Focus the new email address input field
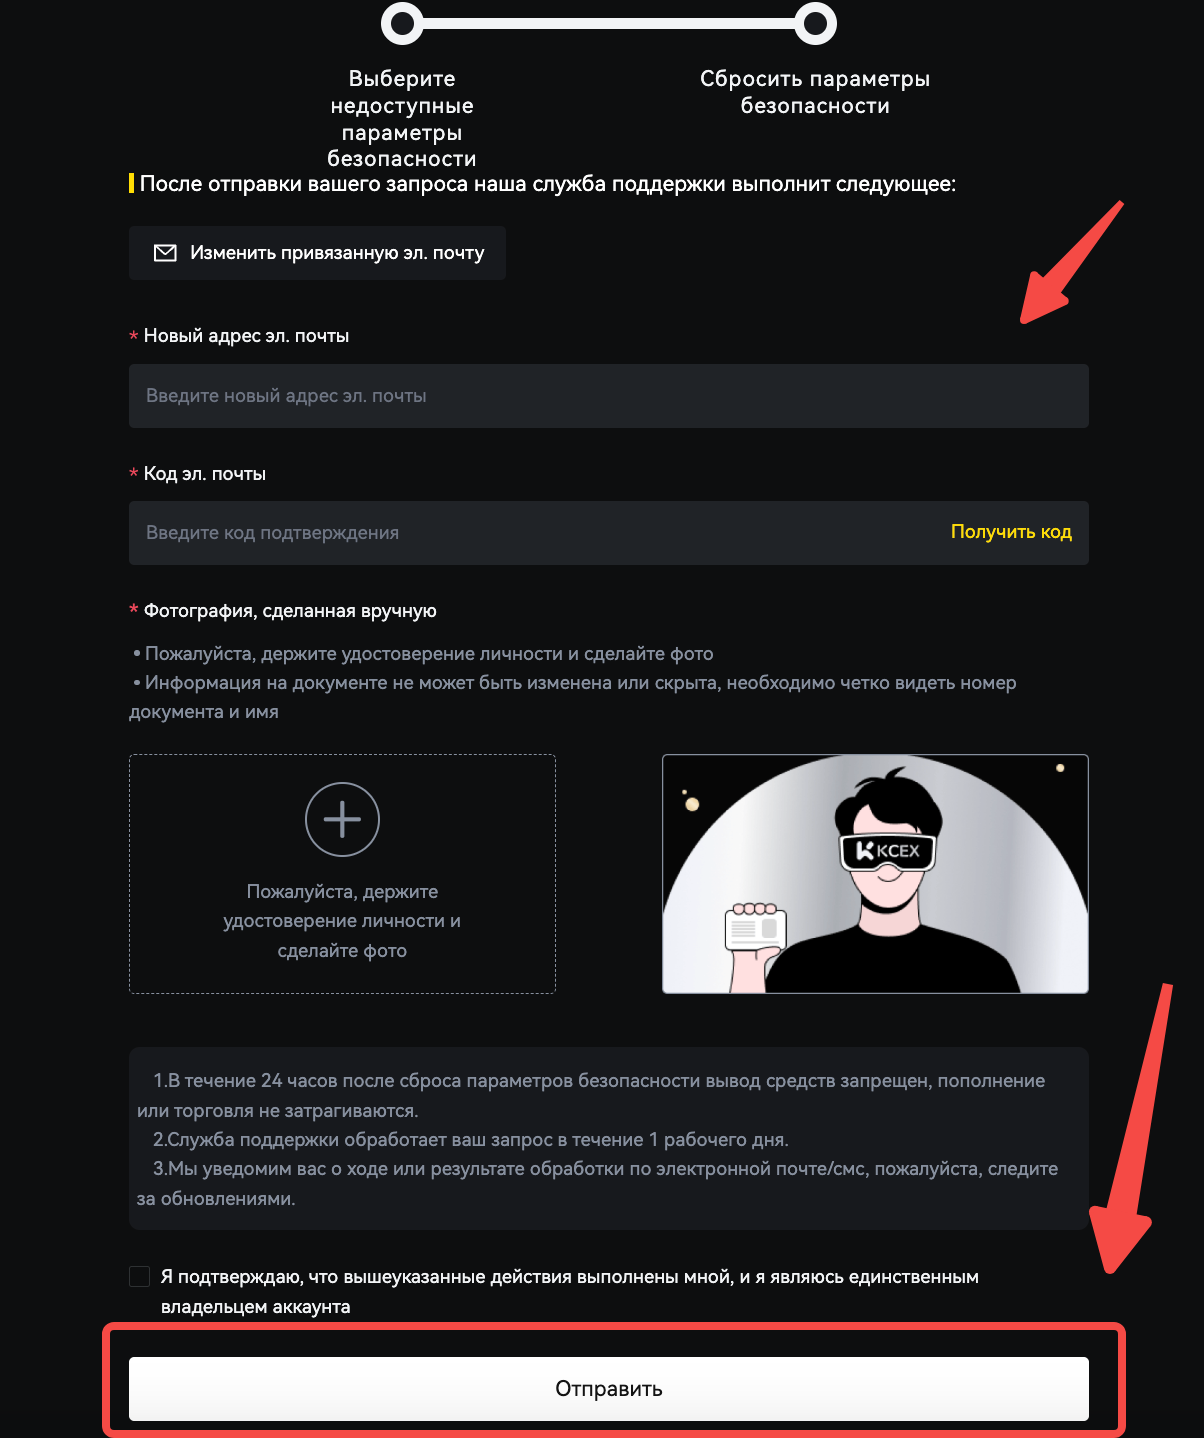 click(x=608, y=396)
